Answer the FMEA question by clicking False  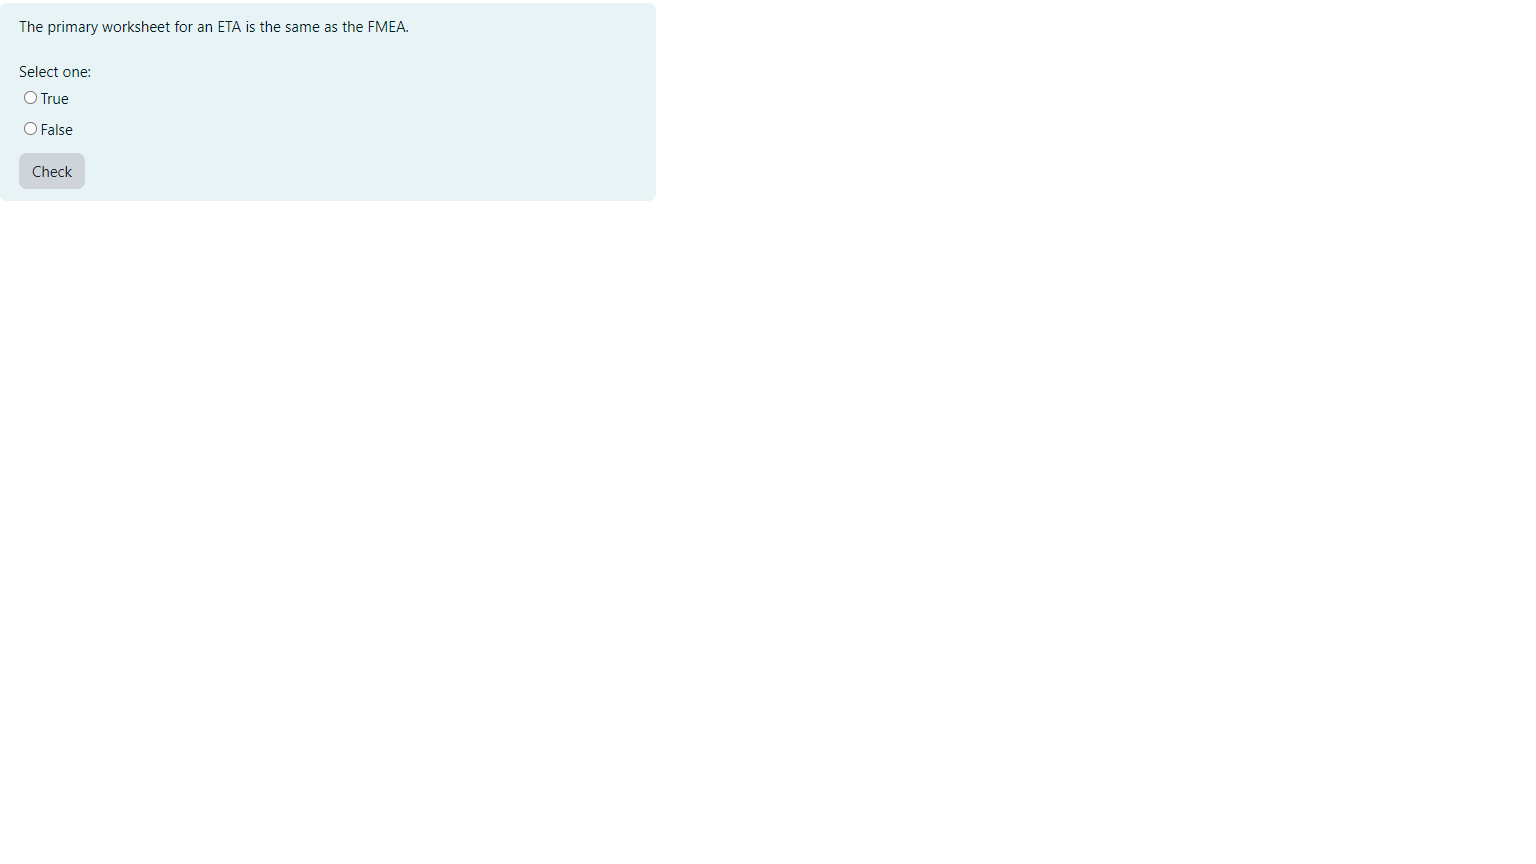(x=30, y=128)
